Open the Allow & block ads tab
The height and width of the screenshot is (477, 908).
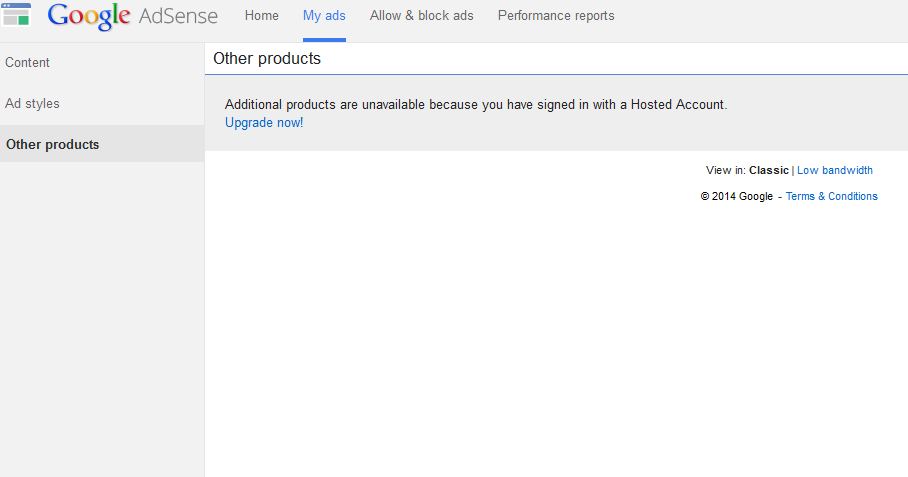[421, 16]
